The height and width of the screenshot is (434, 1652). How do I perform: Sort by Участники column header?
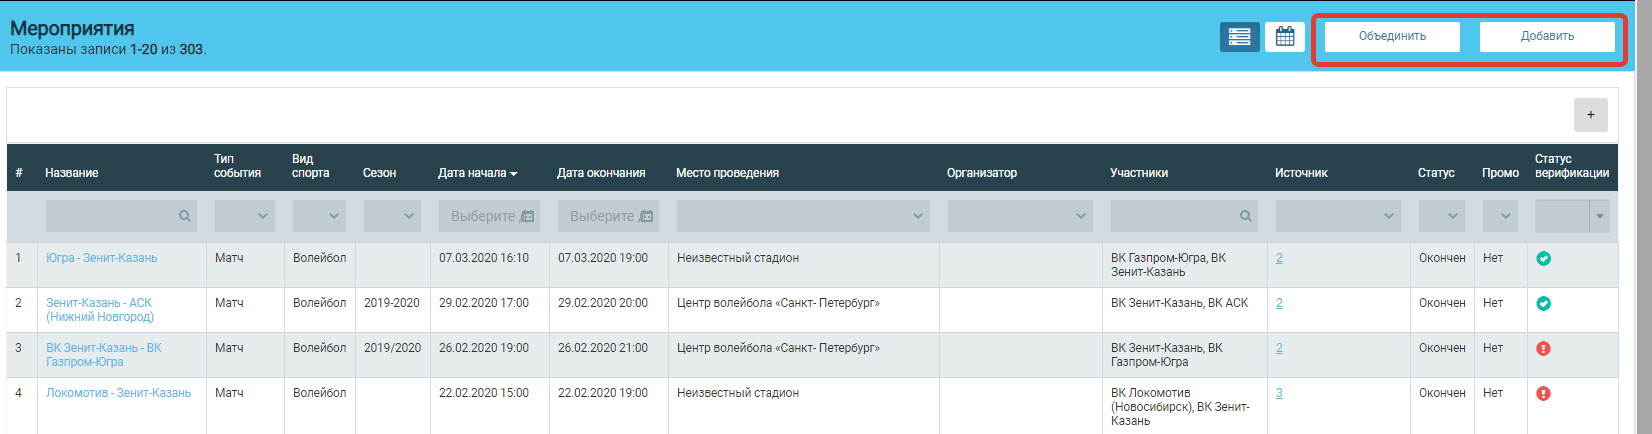[x=1139, y=173]
